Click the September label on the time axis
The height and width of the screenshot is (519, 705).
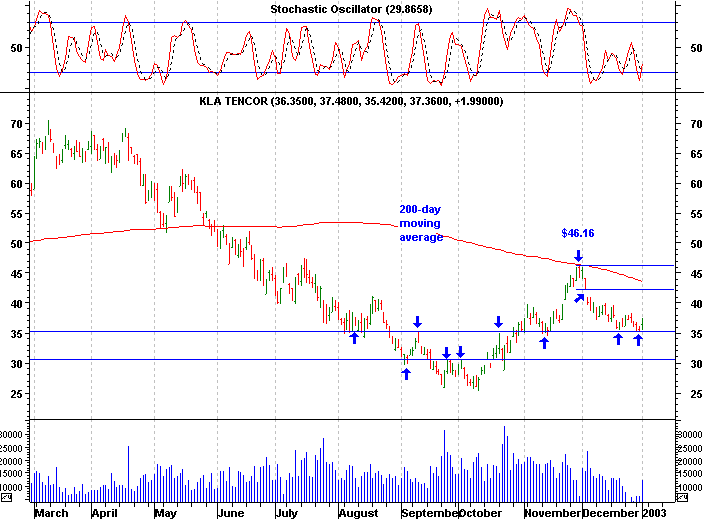(430, 513)
